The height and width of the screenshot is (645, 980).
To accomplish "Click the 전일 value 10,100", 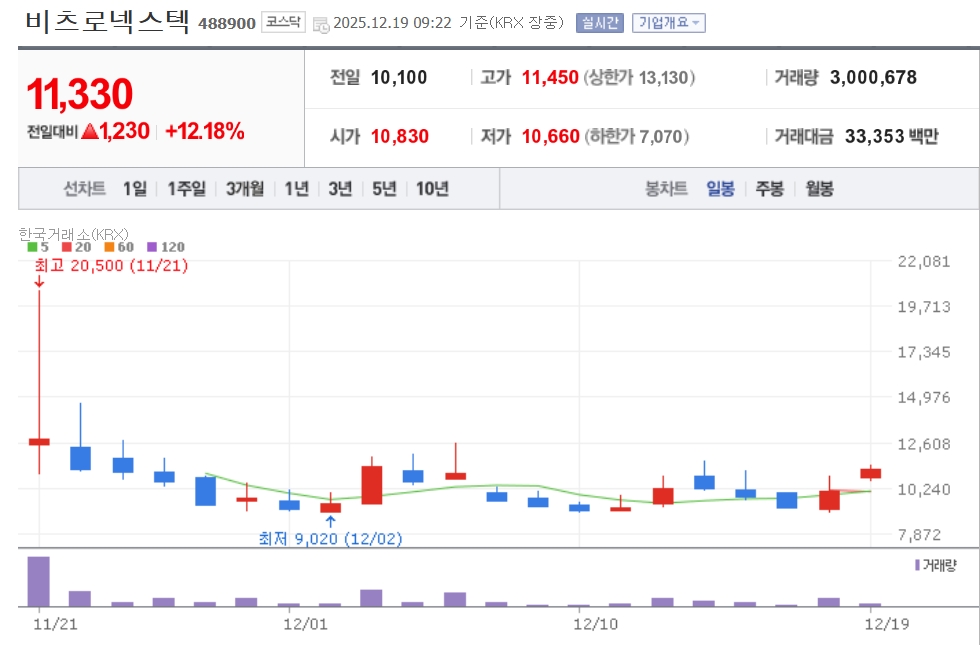I will click(x=399, y=78).
